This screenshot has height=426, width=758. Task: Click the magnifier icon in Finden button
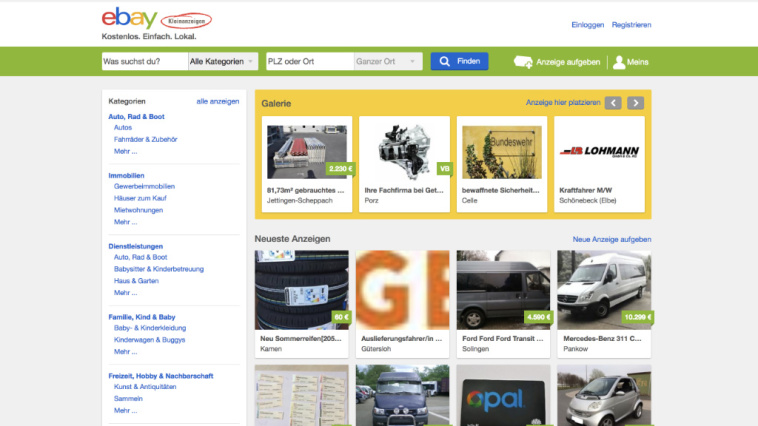click(444, 61)
